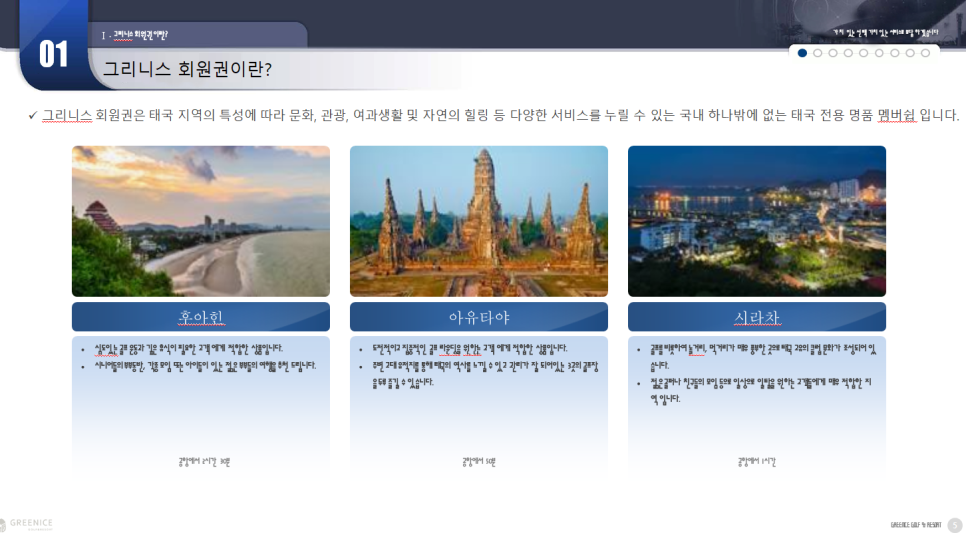Image resolution: width=966 pixels, height=539 pixels.
Task: Click the second bullet under 후아힌
Action: pyautogui.click(x=205, y=365)
